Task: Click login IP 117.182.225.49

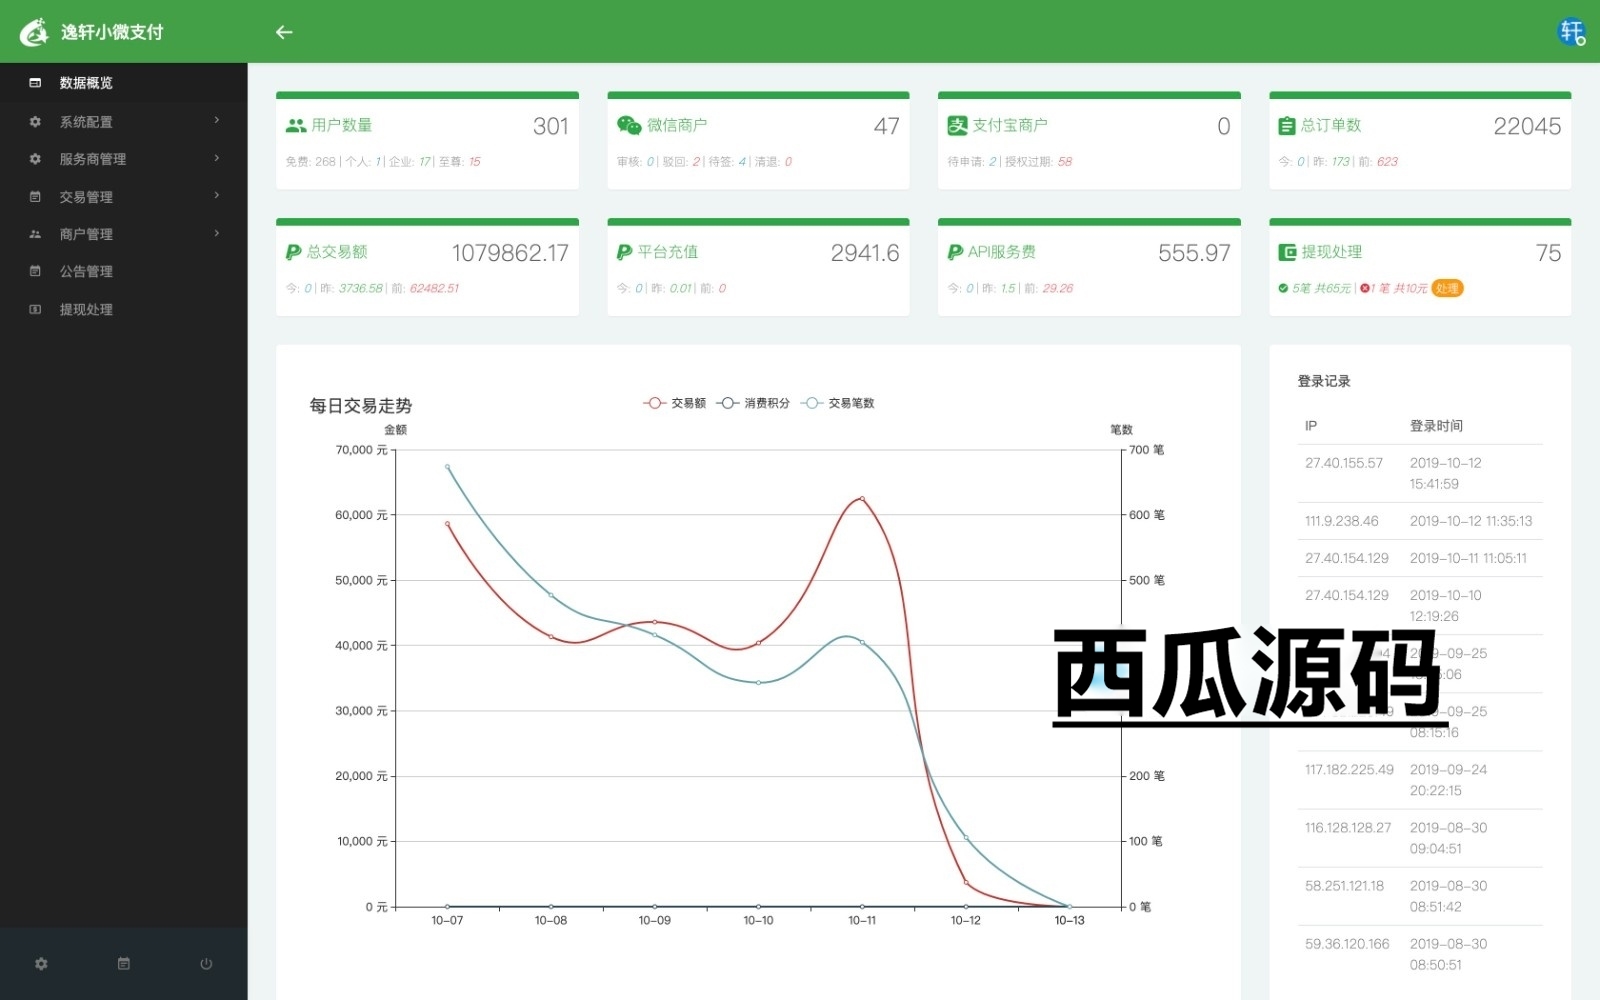Action: pos(1349,769)
